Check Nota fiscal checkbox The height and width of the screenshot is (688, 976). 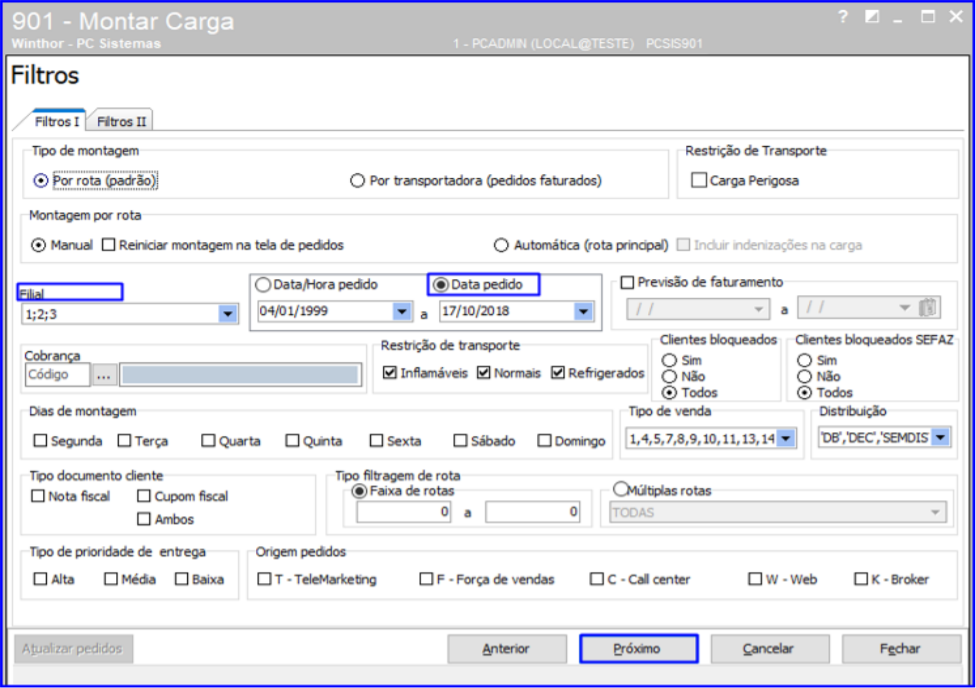(38, 496)
